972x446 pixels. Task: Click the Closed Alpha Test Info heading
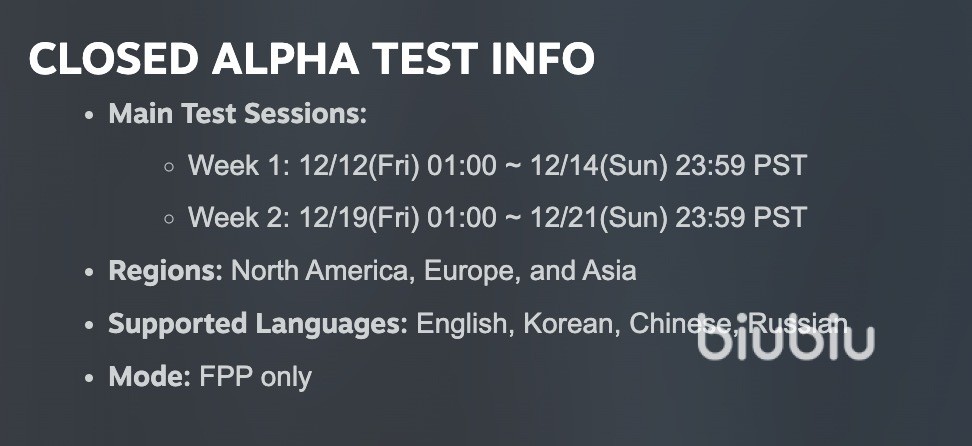click(x=312, y=61)
